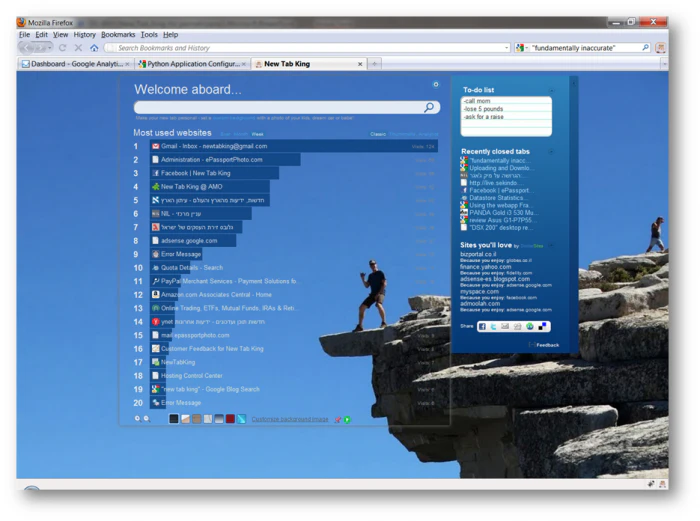
Task: Open the Feedback link
Action: 547,345
